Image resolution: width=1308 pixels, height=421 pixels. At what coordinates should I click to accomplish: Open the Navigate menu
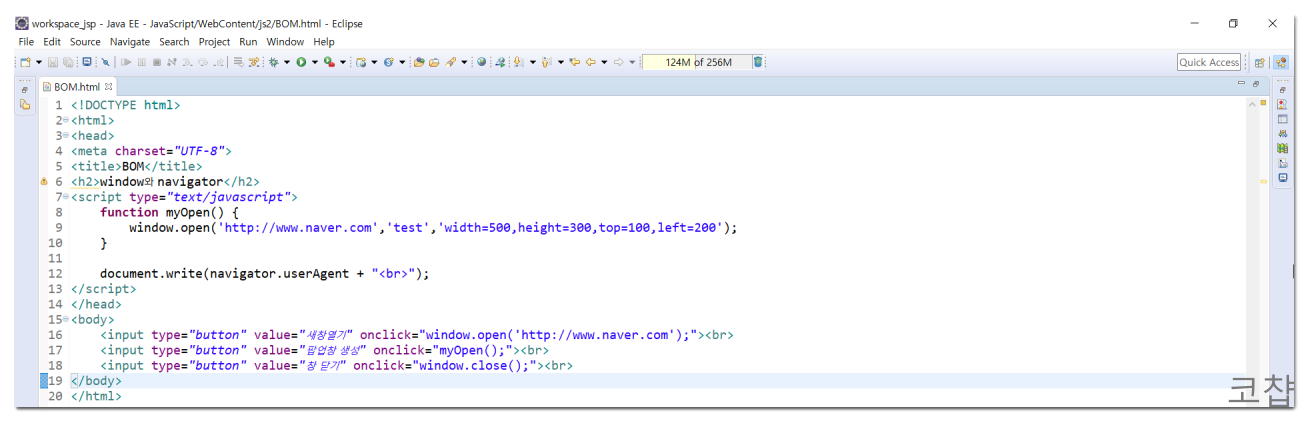click(130, 42)
